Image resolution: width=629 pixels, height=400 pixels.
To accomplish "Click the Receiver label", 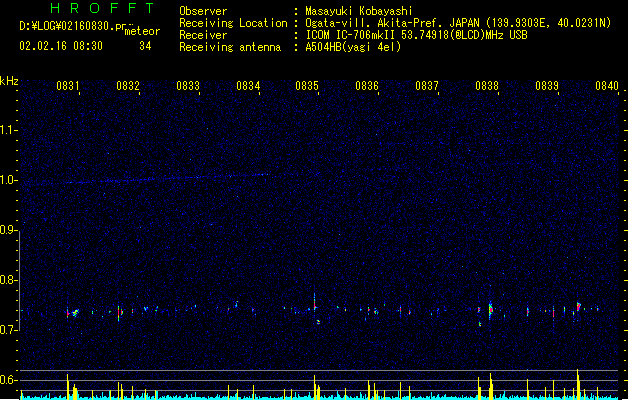I will pyautogui.click(x=203, y=35).
